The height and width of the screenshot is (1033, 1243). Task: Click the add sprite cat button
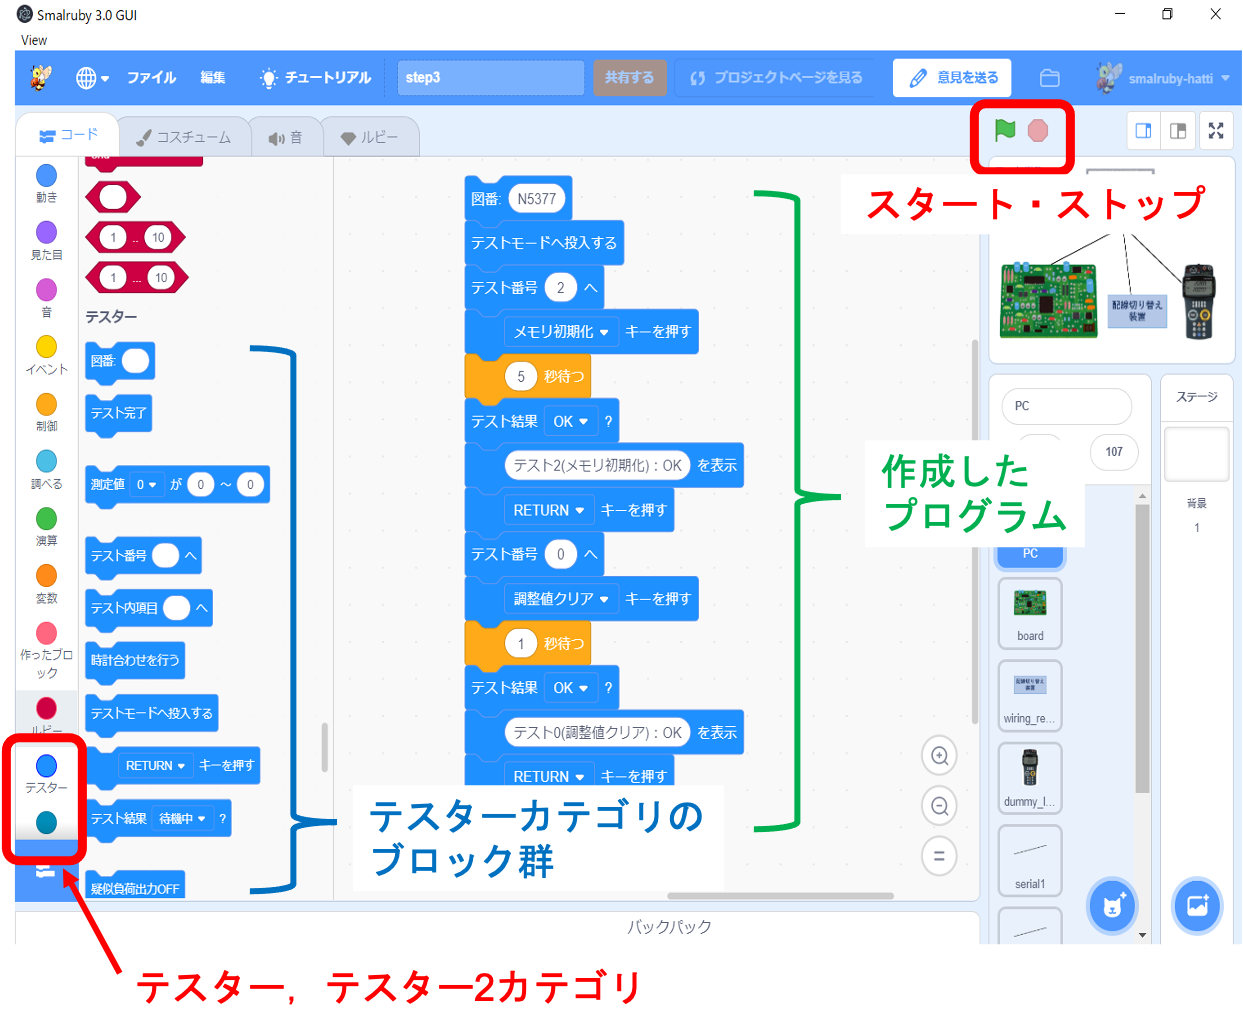[x=1112, y=906]
